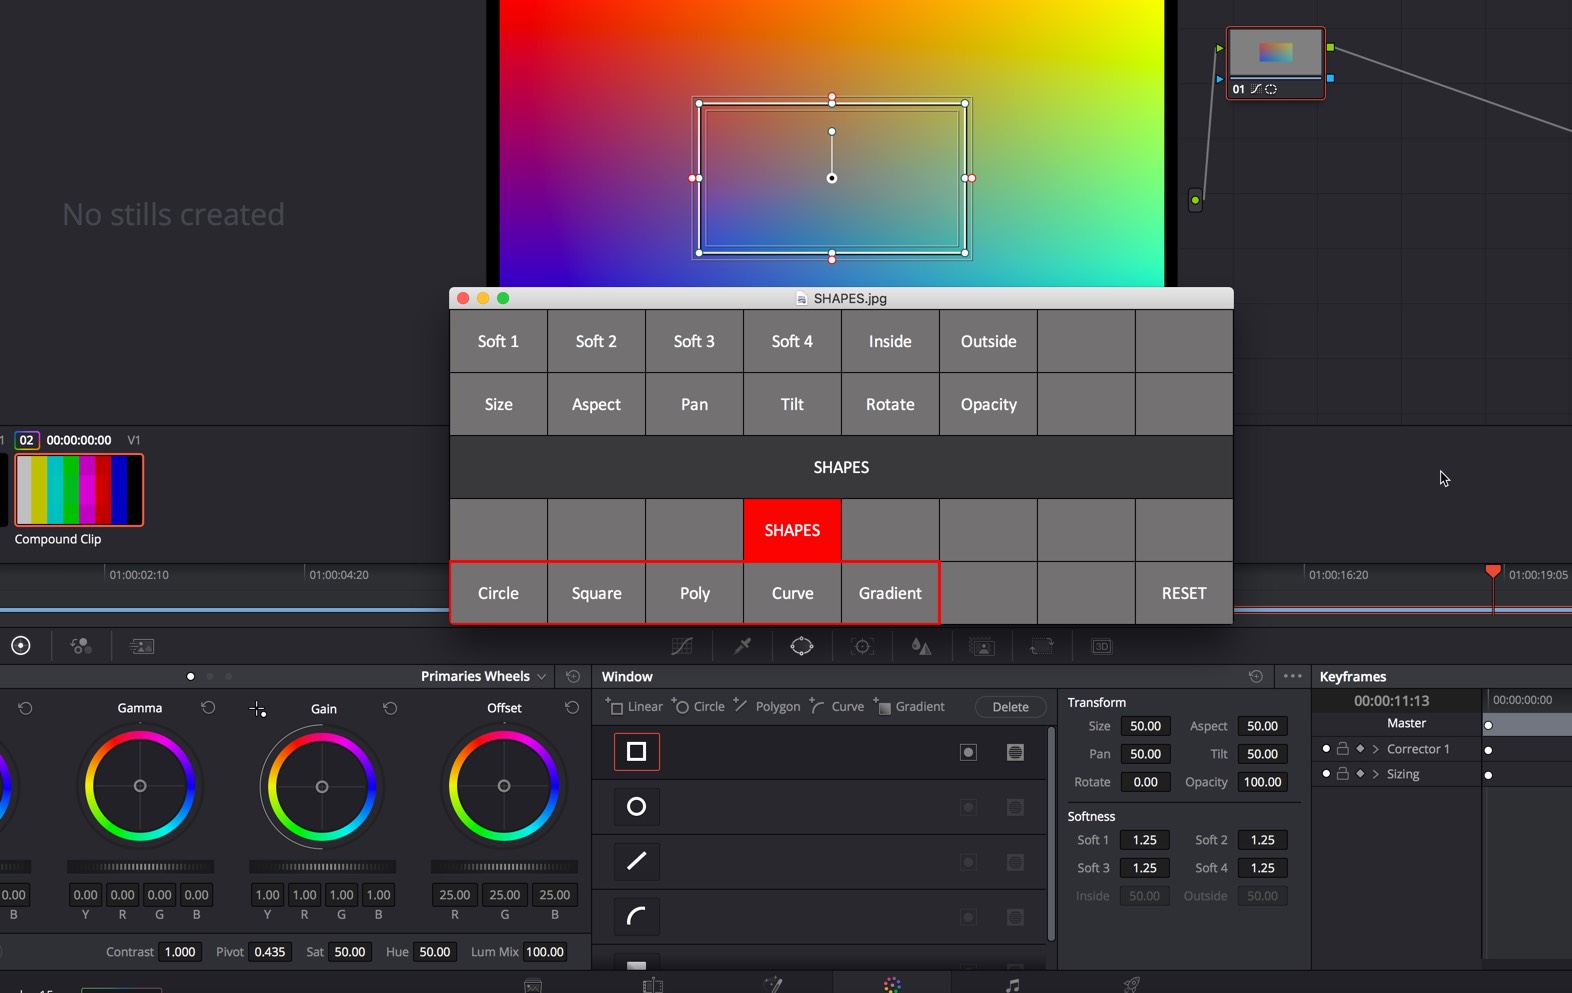Toggle the lock for Sizing track
Screen dimensions: 1572x993
[1343, 773]
